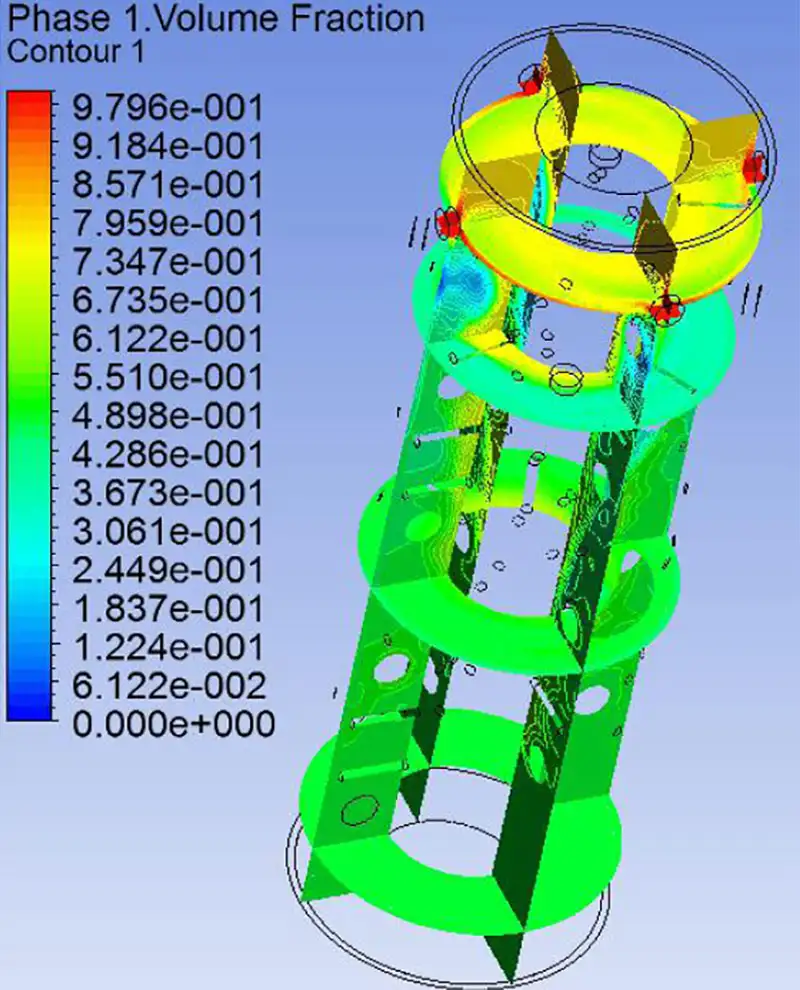Viewport: 800px width, 990px height.
Task: Pick the legend value 3.673e-001
Action: tap(167, 493)
